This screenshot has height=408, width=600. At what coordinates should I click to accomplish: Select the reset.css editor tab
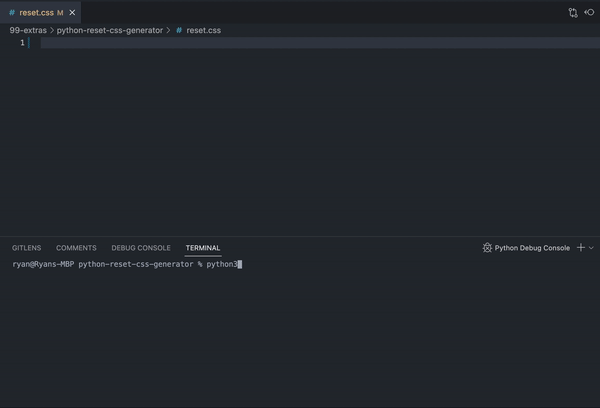coord(40,13)
